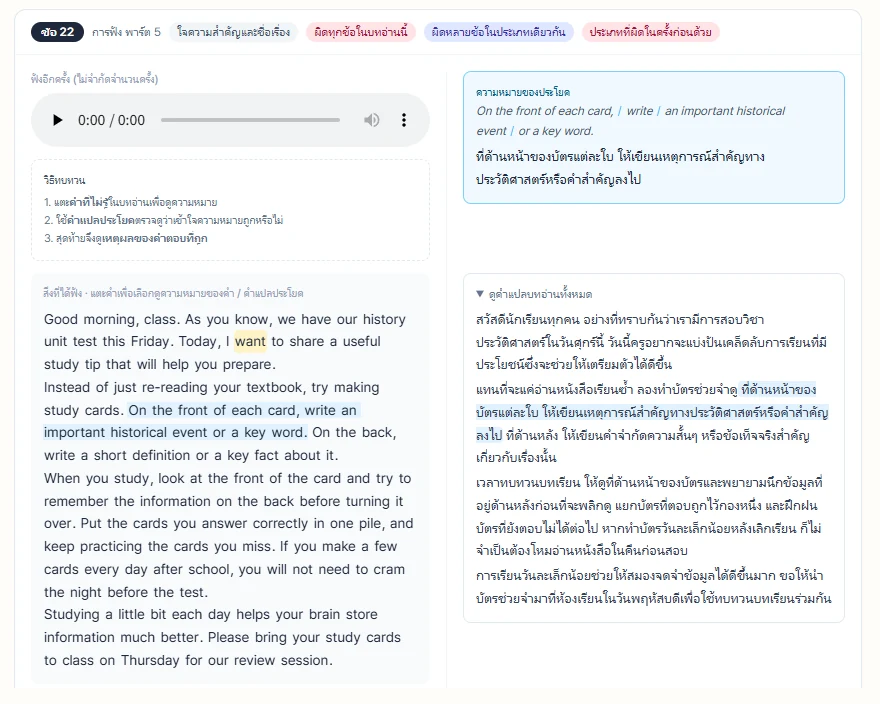Screen dimensions: 880x704
Task: Click the การฟัง พาร์ต 5 label
Action: pos(126,32)
